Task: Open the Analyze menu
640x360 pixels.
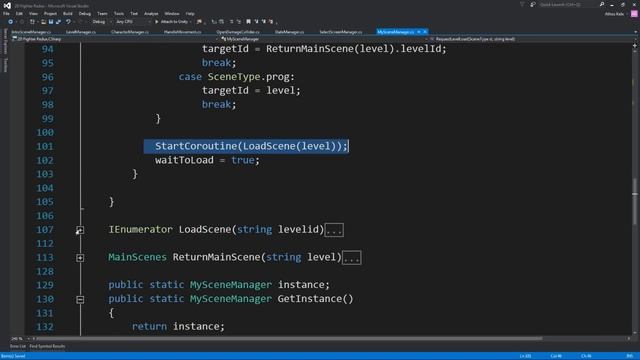Action: point(151,13)
